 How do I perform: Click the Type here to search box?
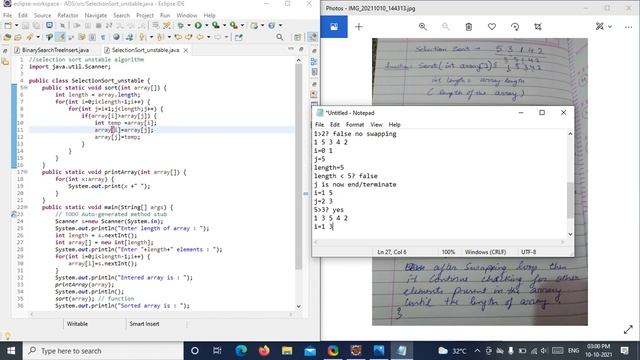[103, 351]
